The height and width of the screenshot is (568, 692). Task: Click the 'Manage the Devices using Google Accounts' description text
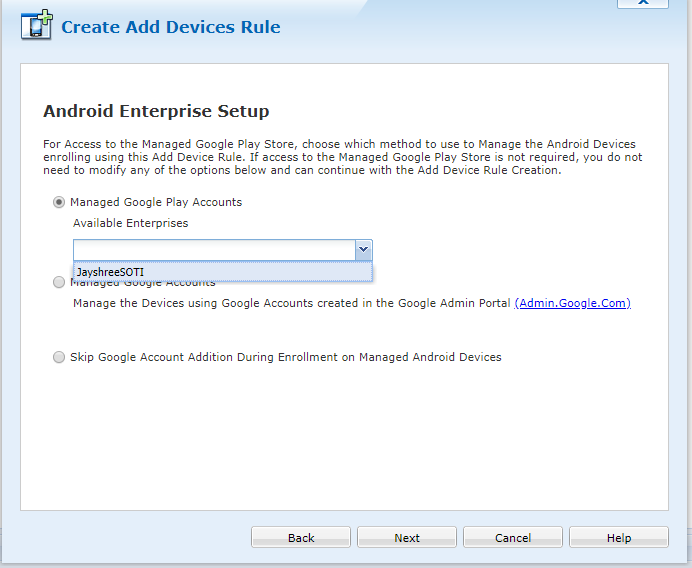click(292, 303)
